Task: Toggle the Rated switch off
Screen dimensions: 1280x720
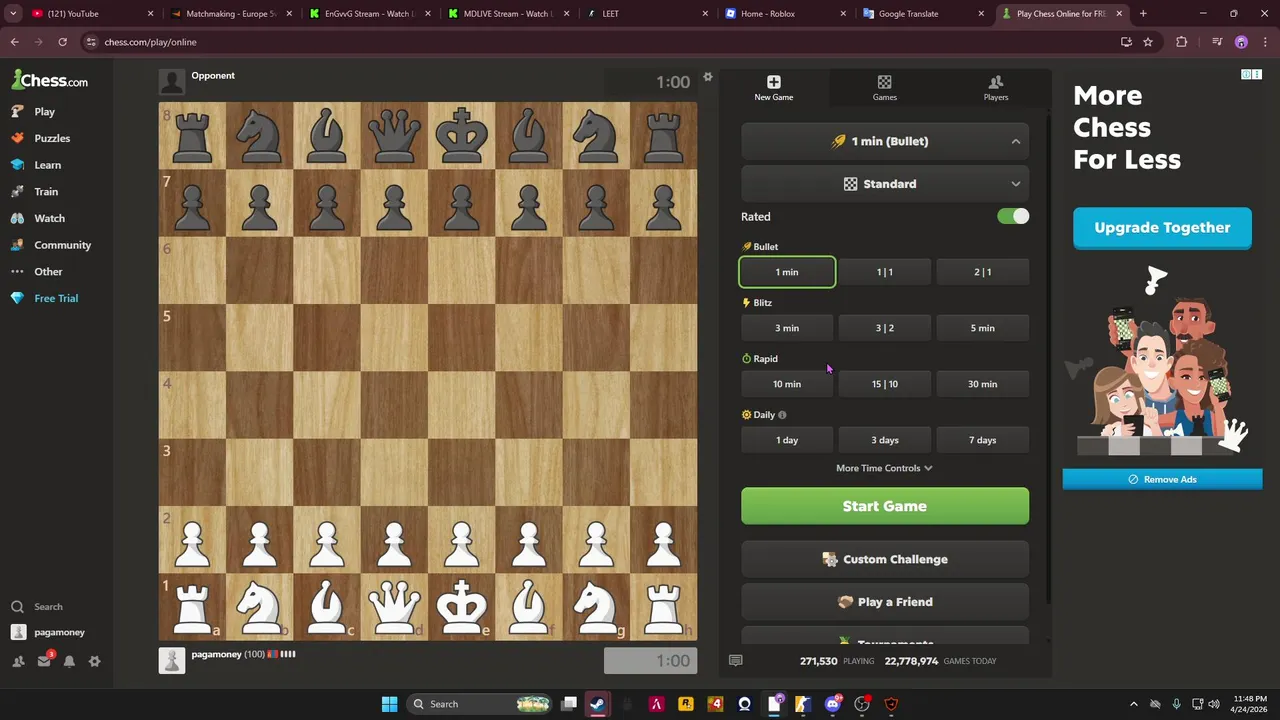Action: [1013, 216]
